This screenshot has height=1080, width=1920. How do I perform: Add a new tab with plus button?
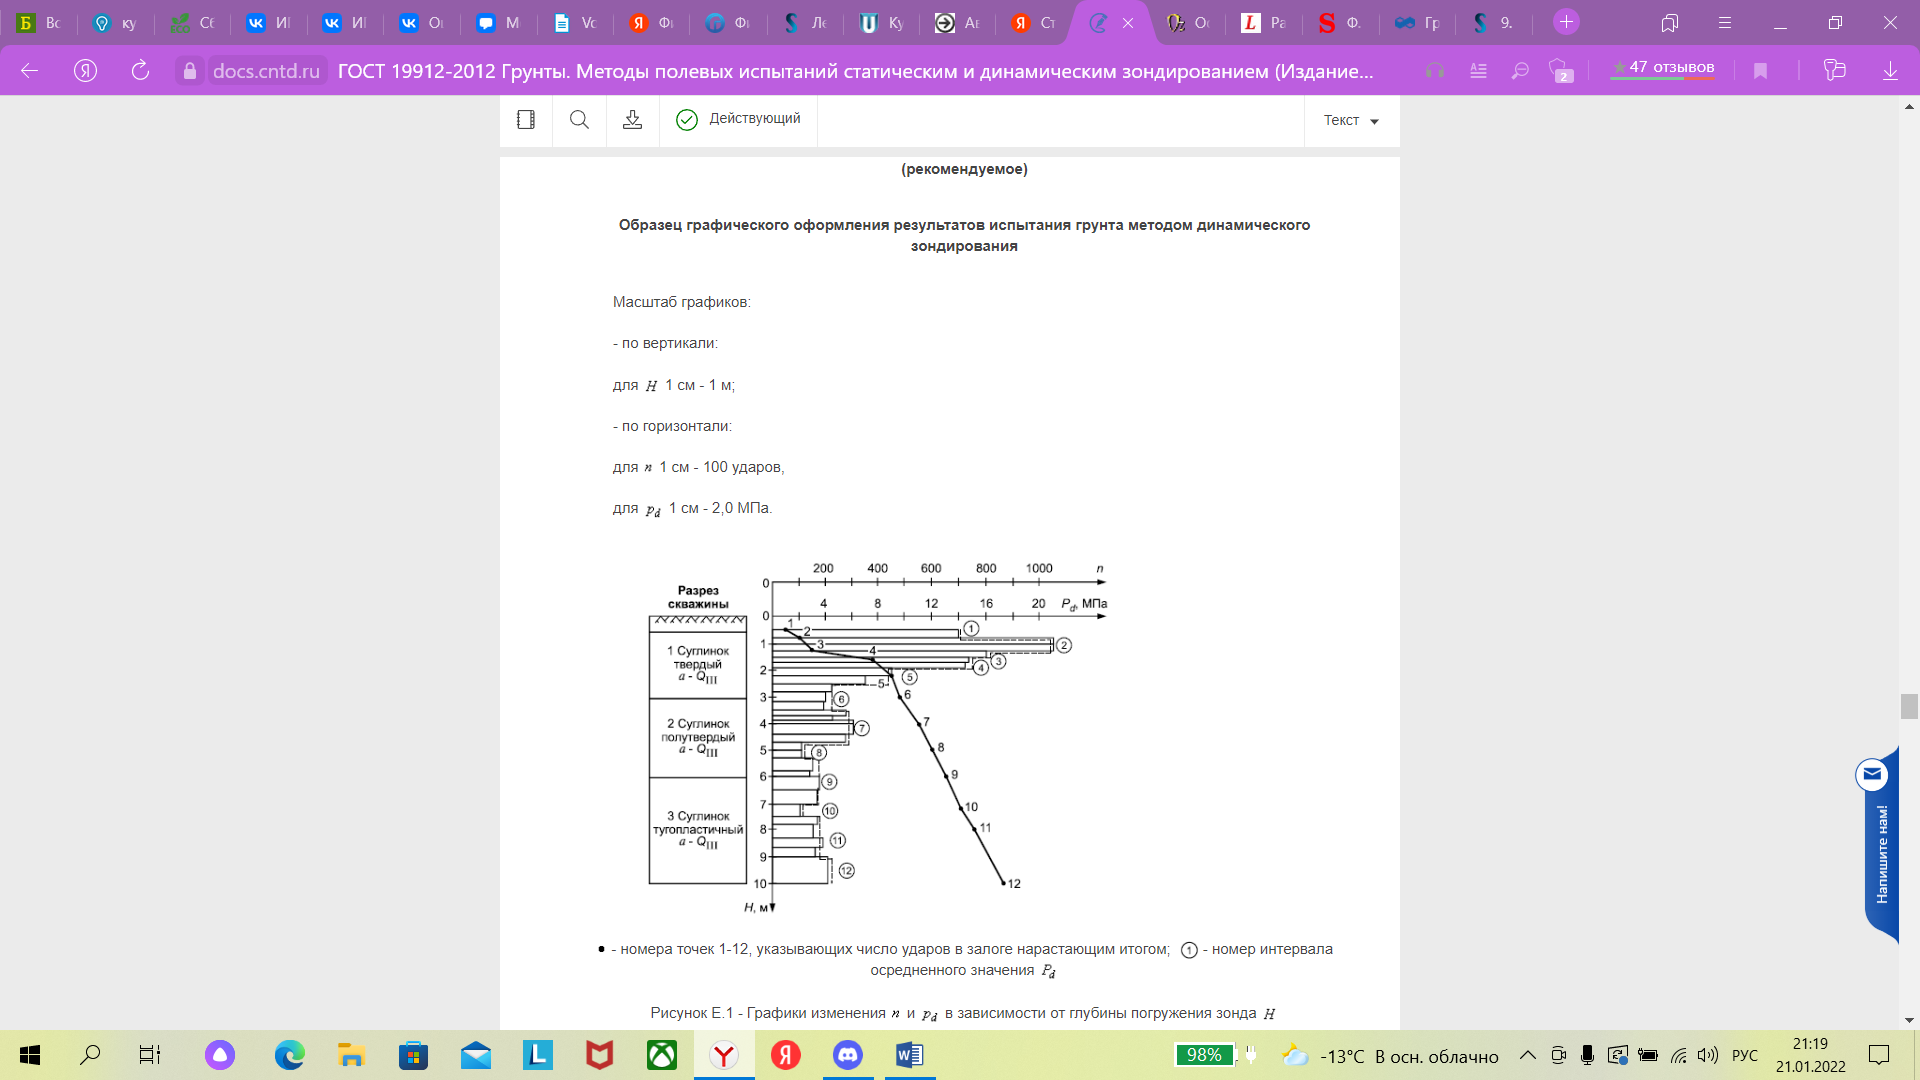point(1567,22)
